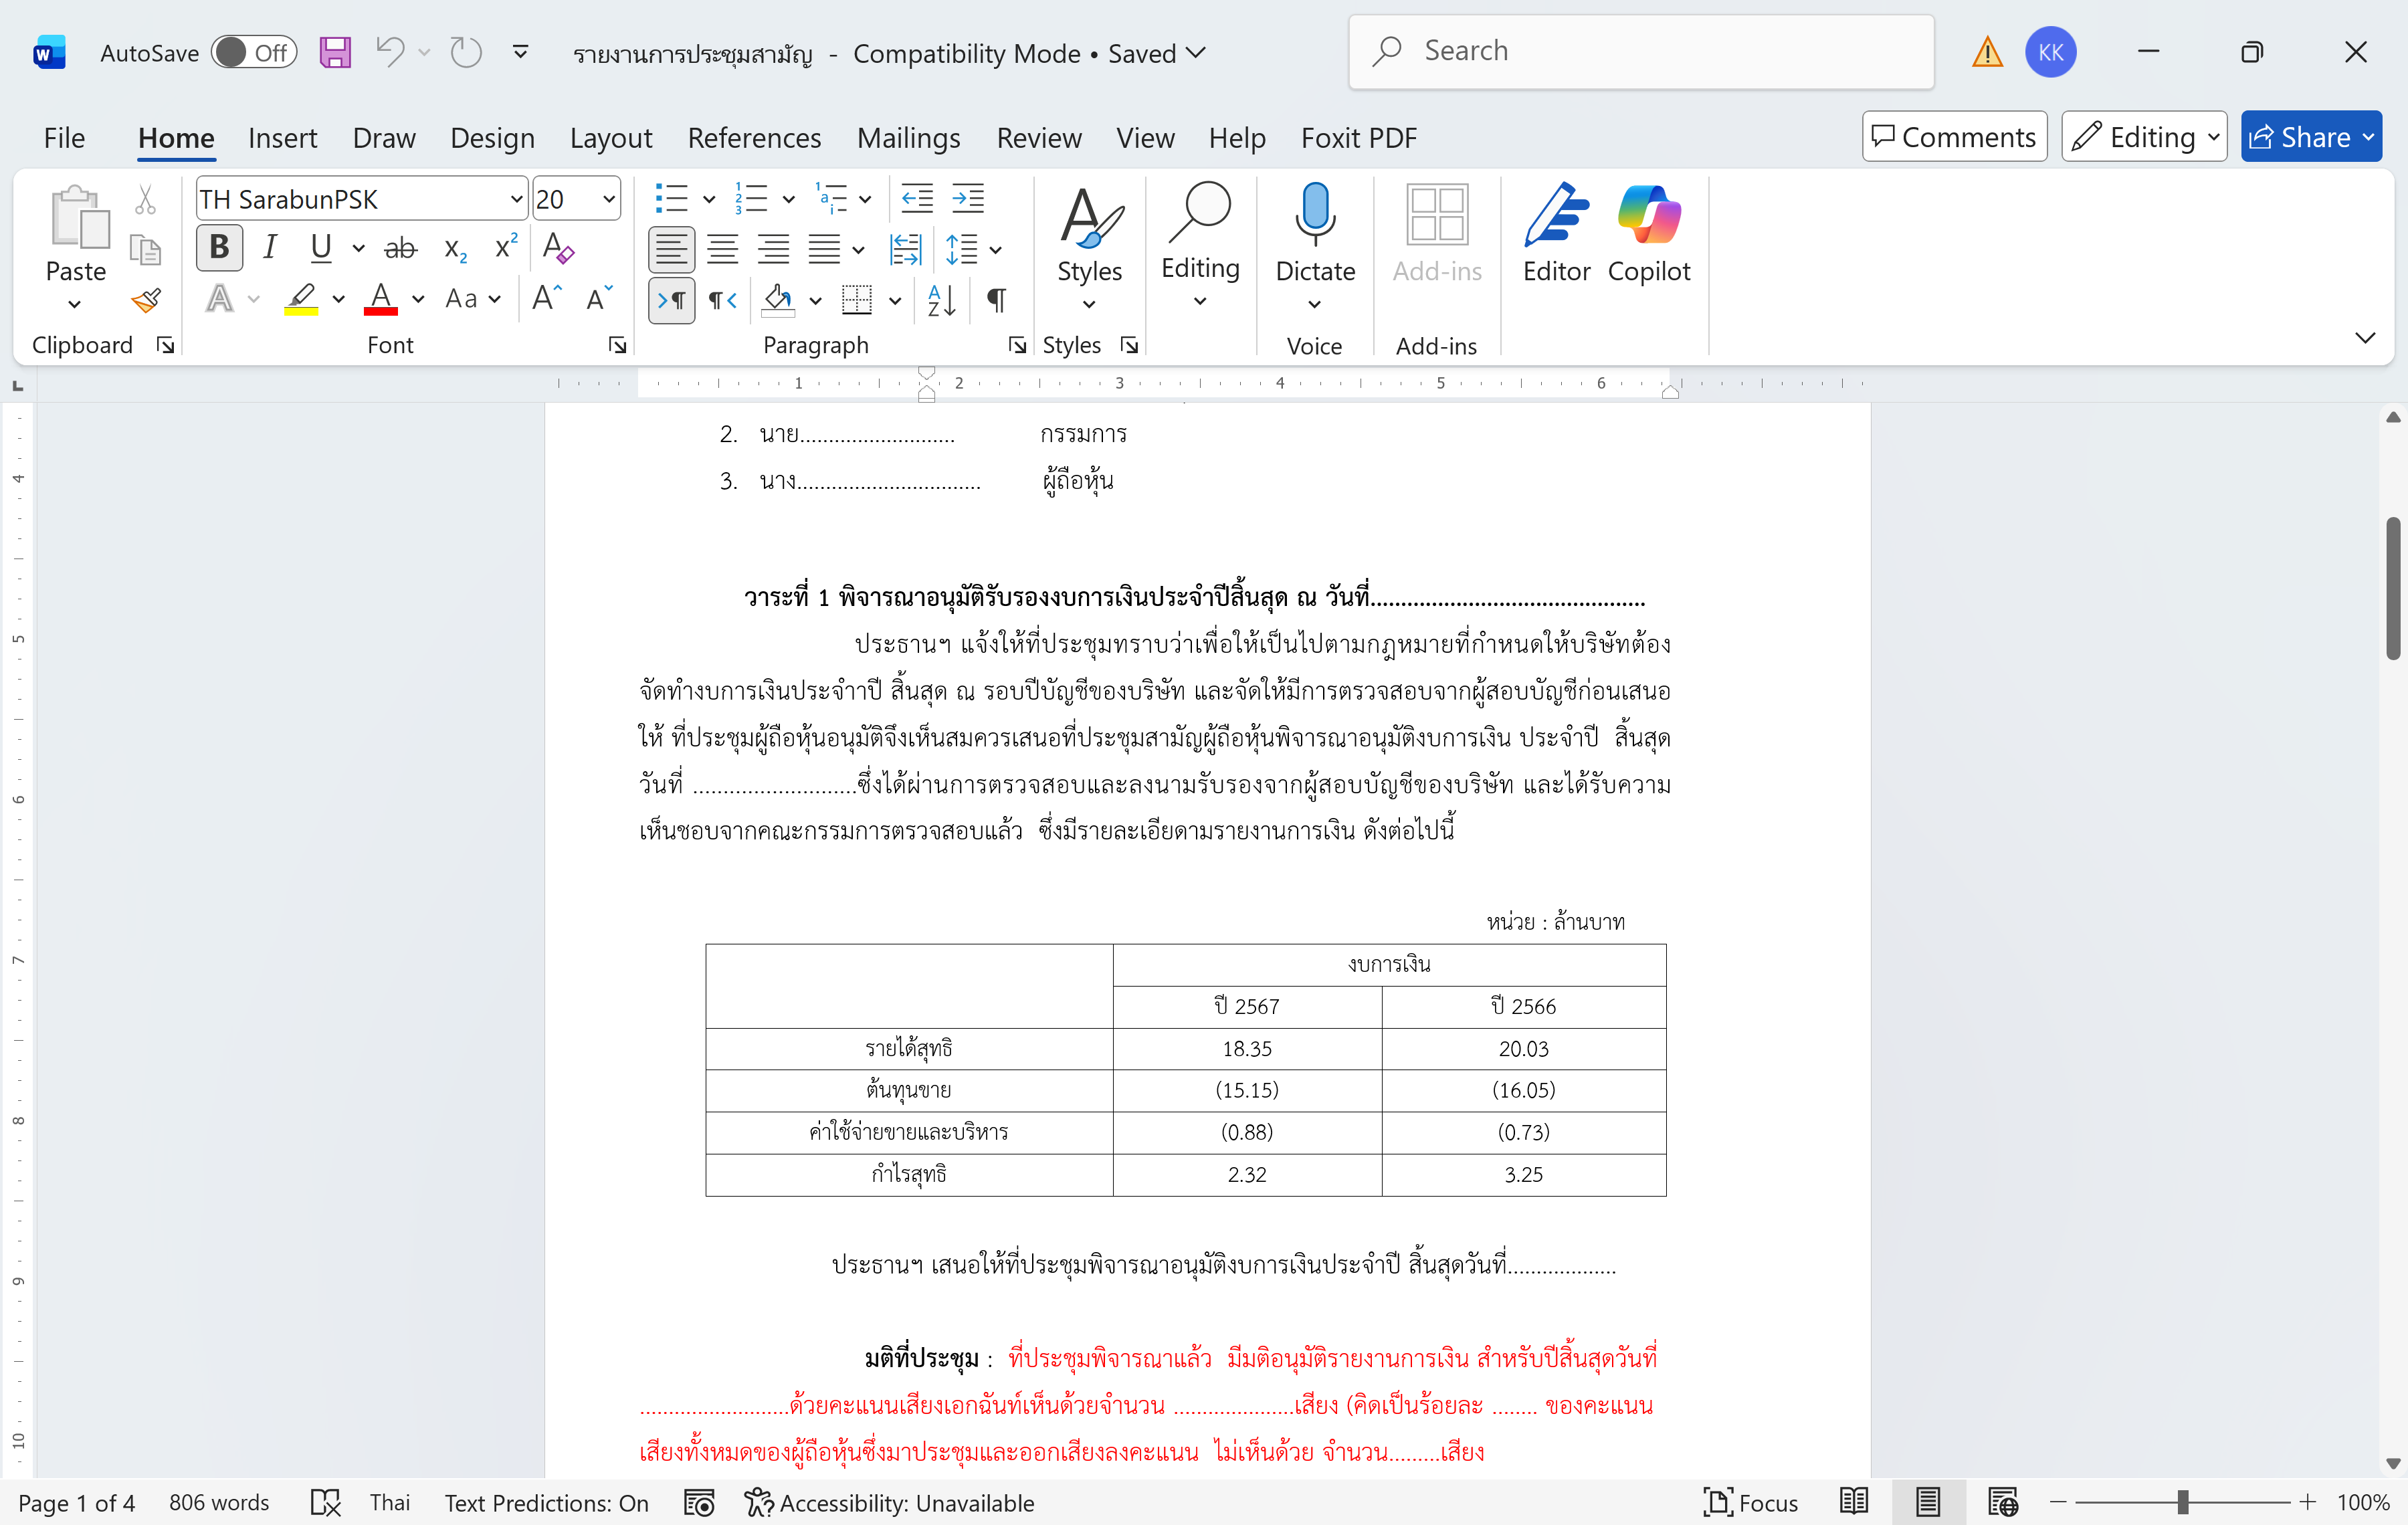Expand the font size dropdown
The image size is (2408, 1525).
click(x=608, y=199)
